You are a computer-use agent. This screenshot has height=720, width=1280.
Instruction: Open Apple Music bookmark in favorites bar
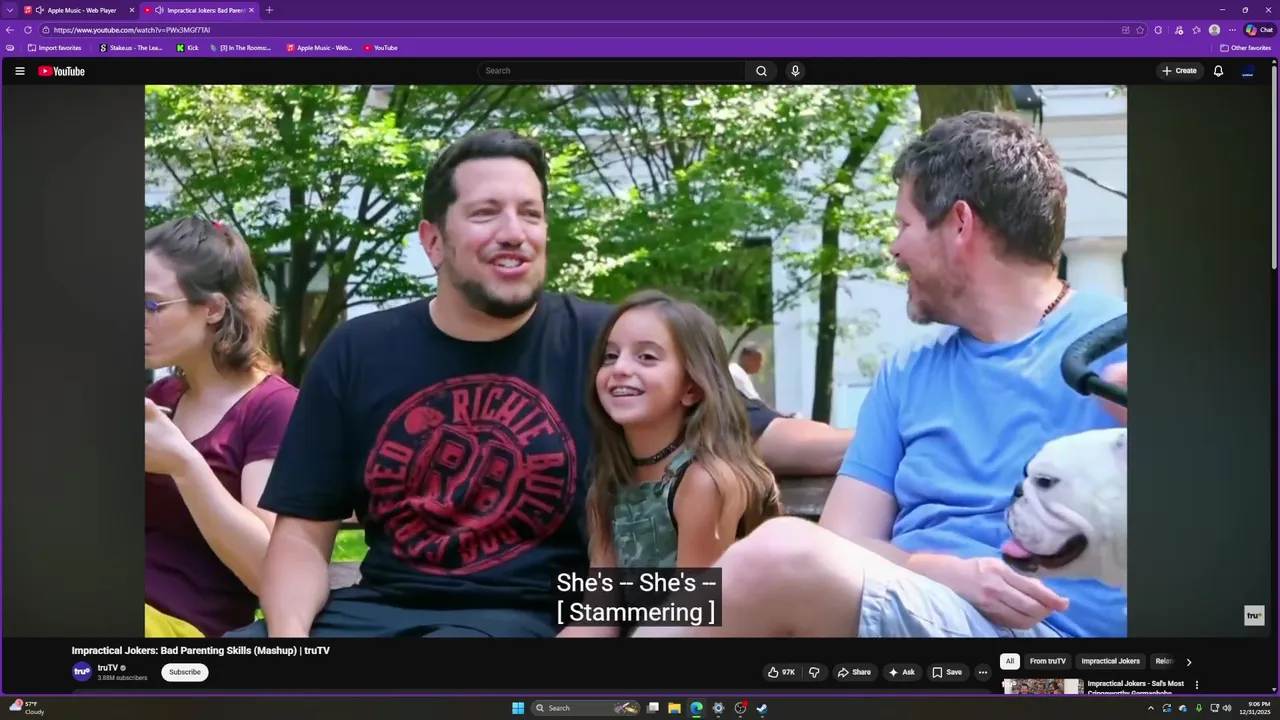tap(319, 48)
